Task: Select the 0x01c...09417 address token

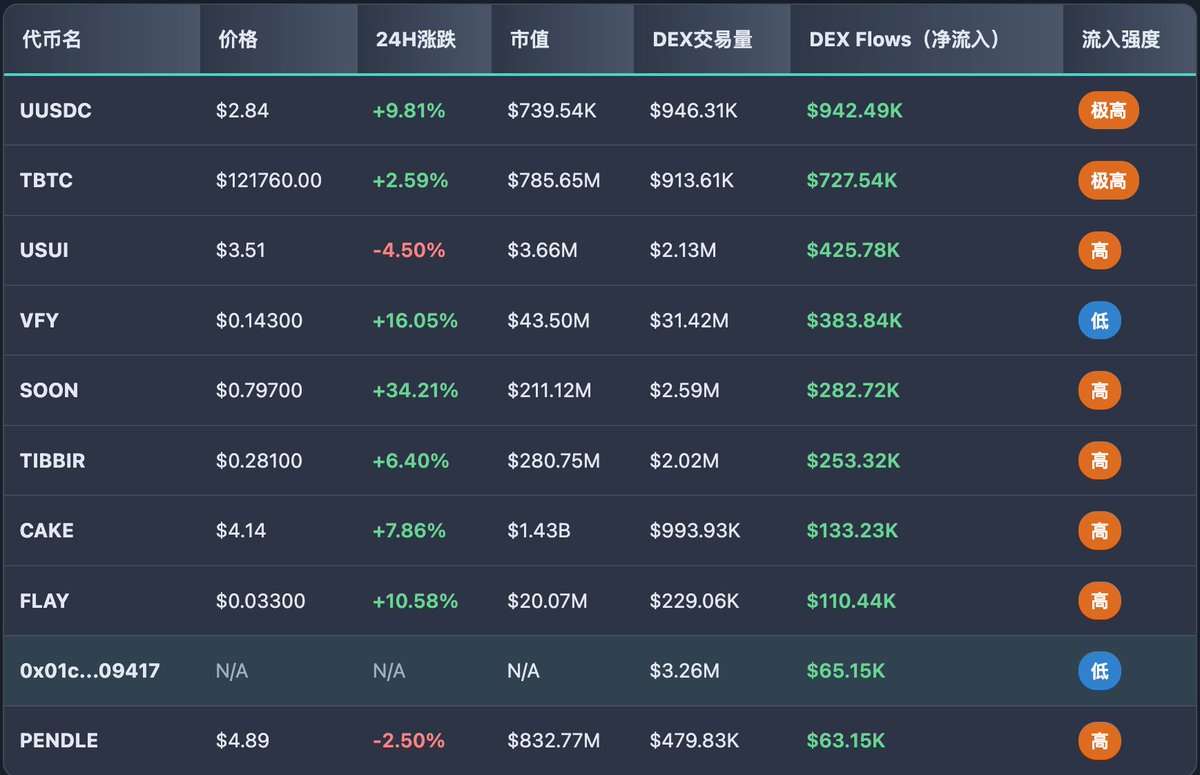Action: click(x=89, y=671)
